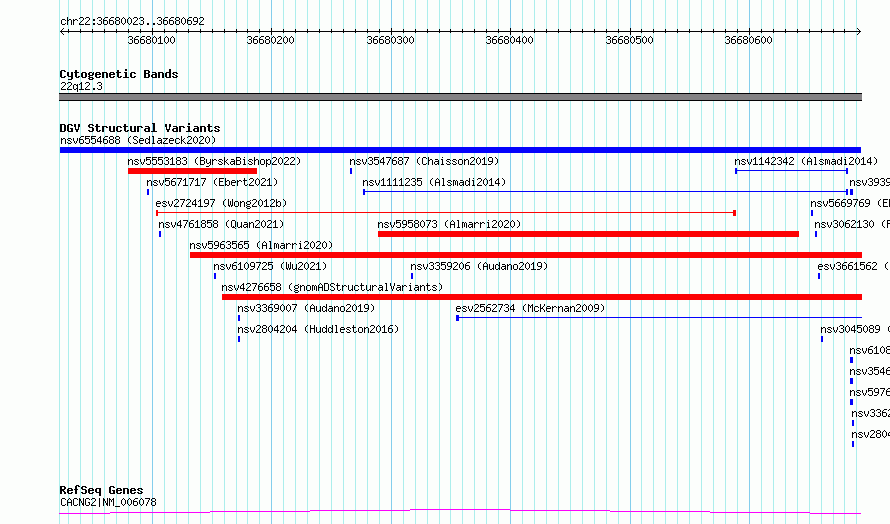Open variant nsv3359206 (Audano2019) label
The height and width of the screenshot is (524, 890).
tap(479, 266)
